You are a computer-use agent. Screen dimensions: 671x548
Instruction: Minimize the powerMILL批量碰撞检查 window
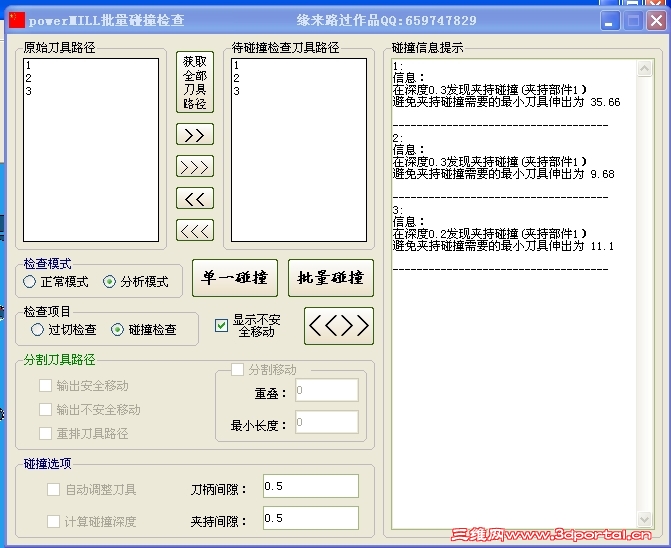point(610,20)
